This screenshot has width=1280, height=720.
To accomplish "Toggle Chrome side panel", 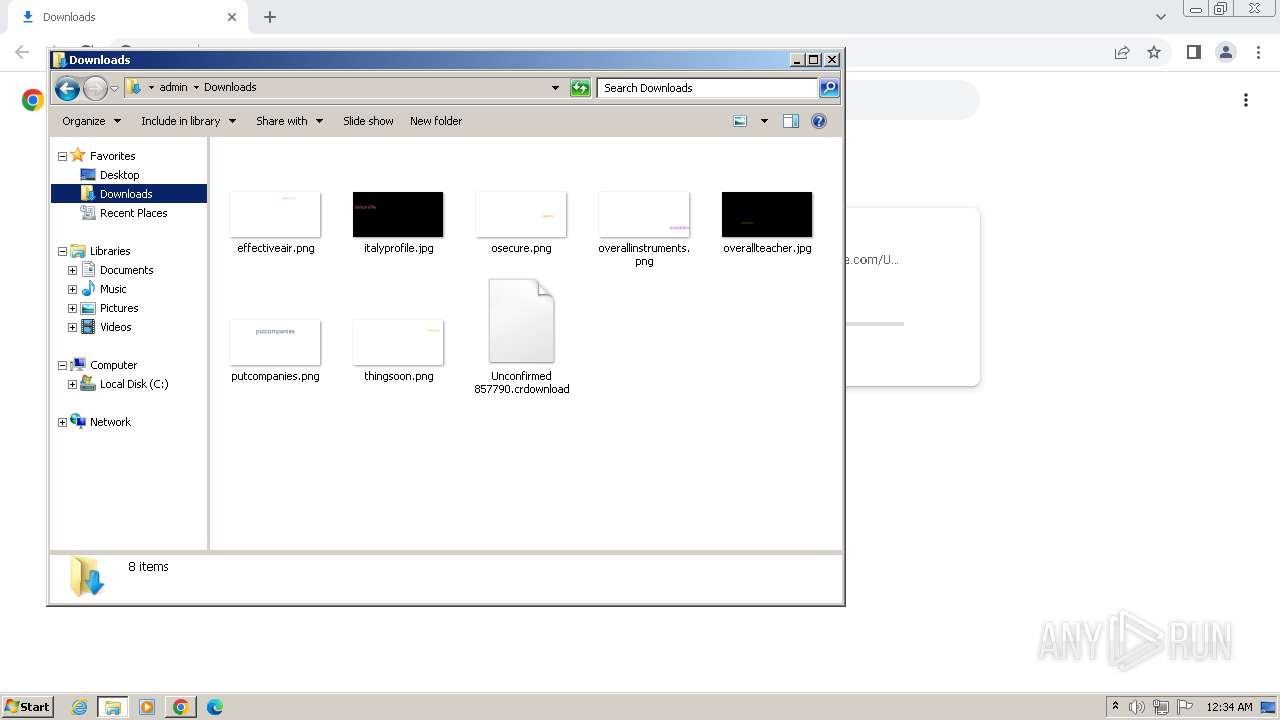I will pos(1193,52).
